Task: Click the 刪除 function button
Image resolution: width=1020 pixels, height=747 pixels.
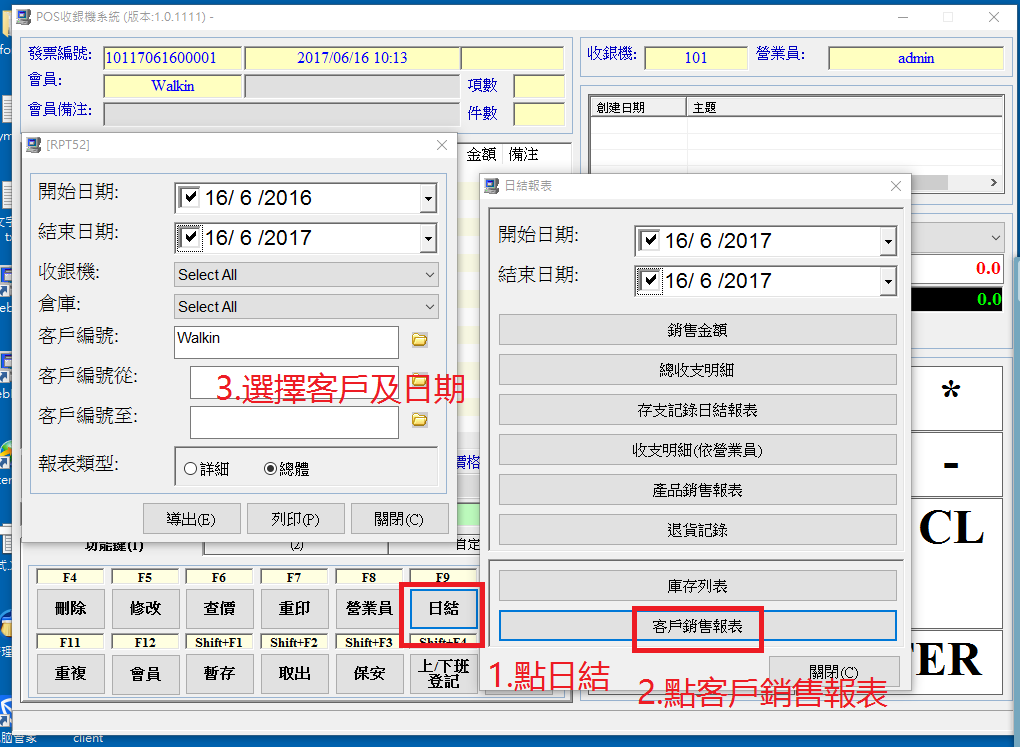Action: coord(70,608)
